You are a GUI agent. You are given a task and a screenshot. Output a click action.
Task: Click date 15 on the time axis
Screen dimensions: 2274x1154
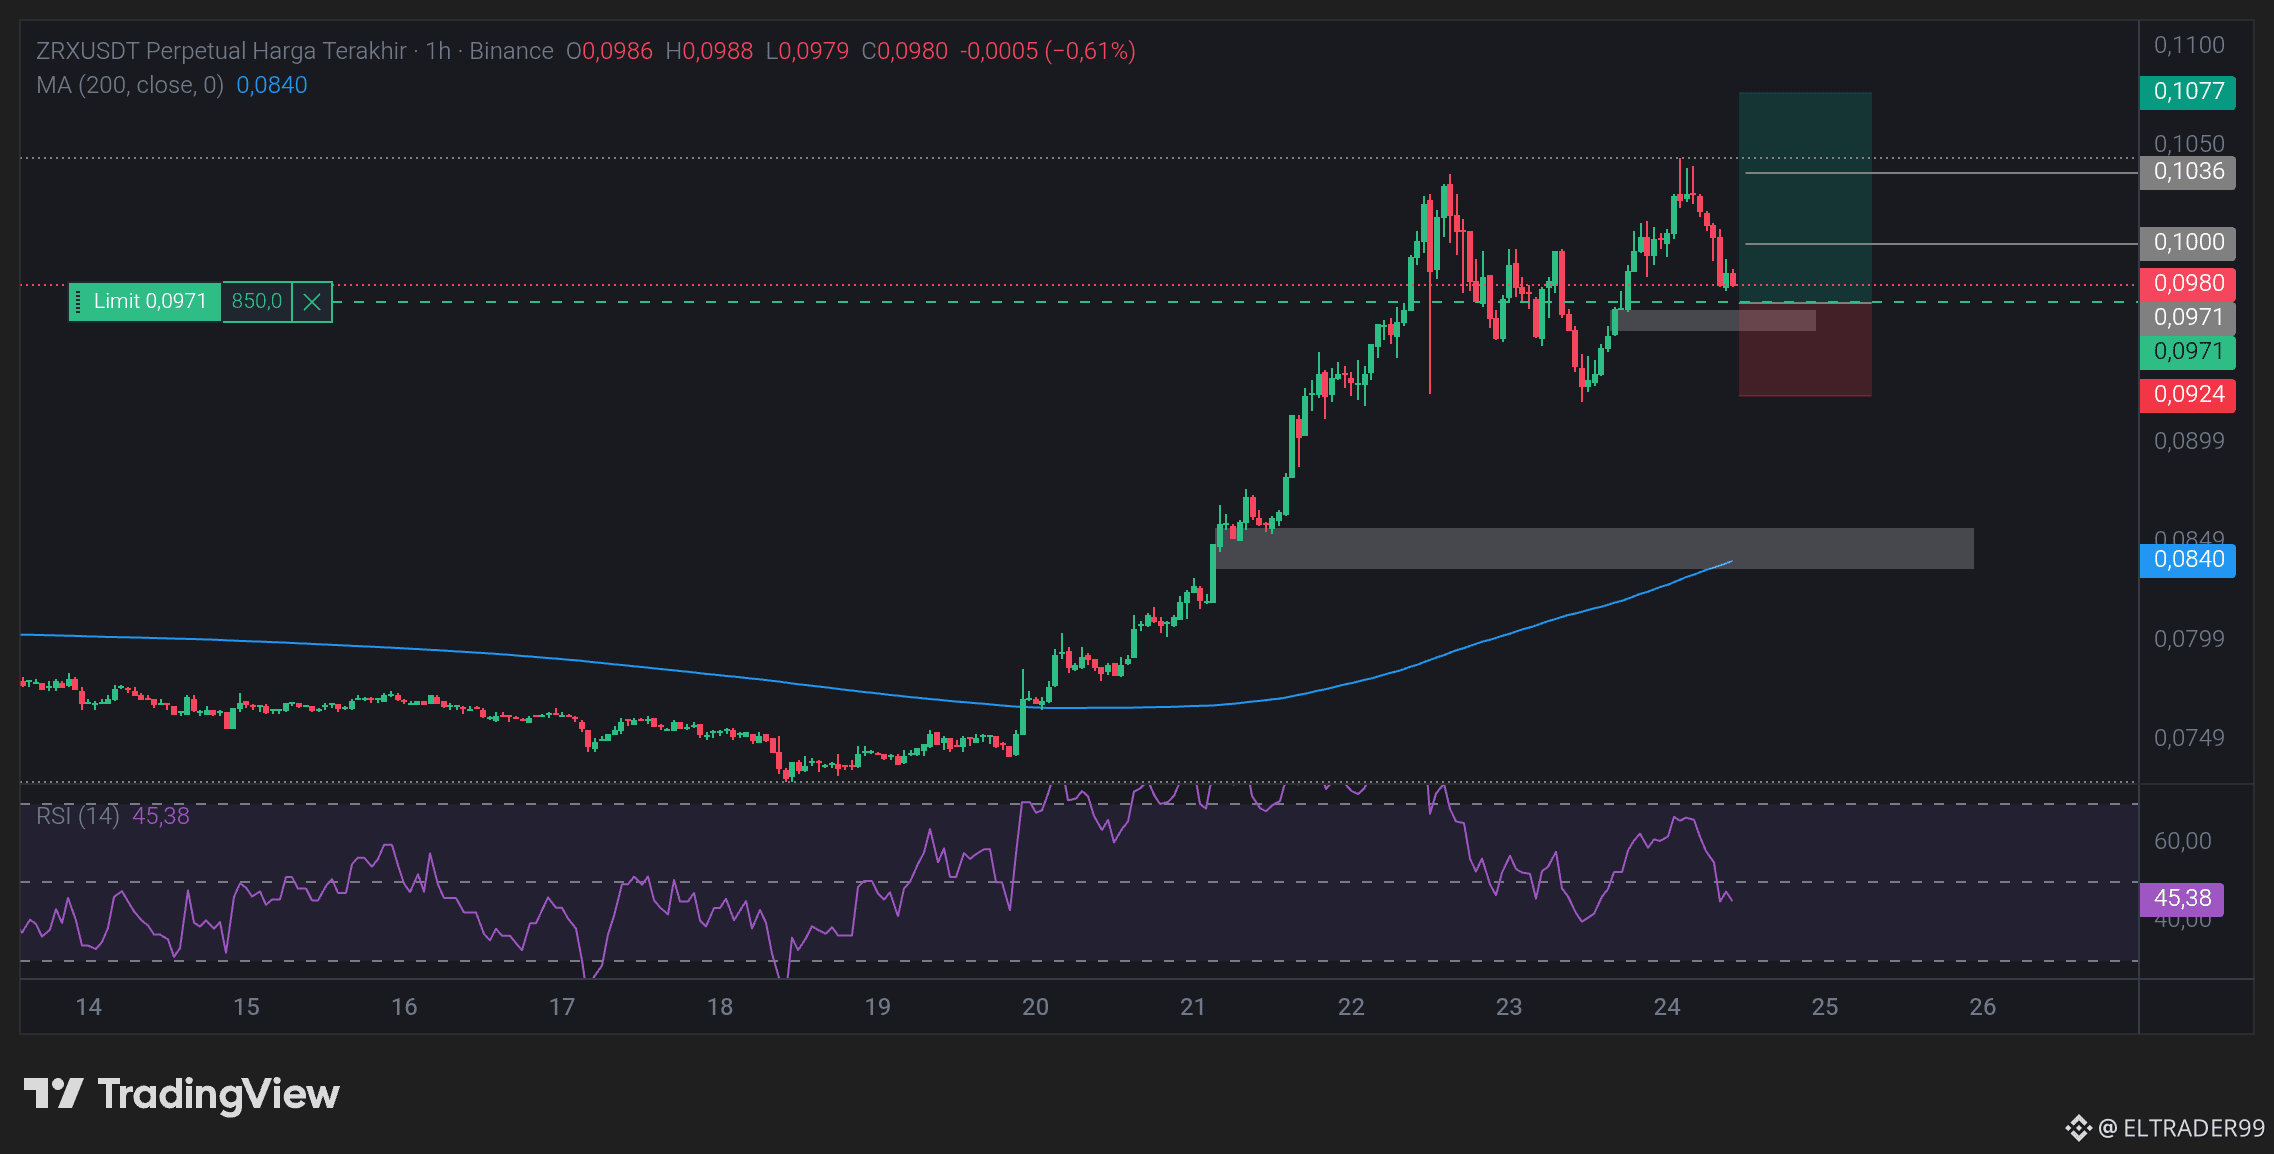(246, 1007)
